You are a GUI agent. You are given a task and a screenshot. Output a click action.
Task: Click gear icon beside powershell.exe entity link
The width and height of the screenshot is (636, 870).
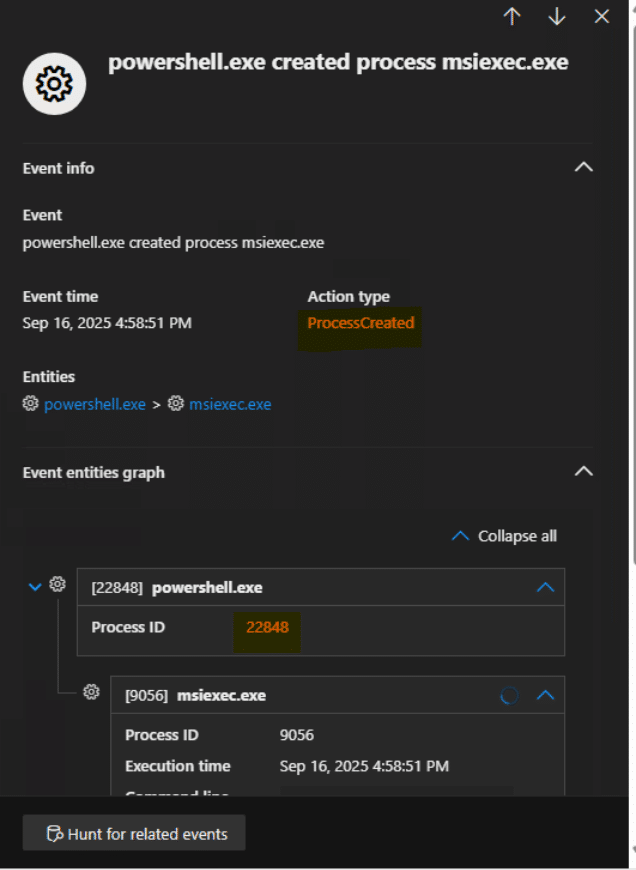click(x=31, y=404)
